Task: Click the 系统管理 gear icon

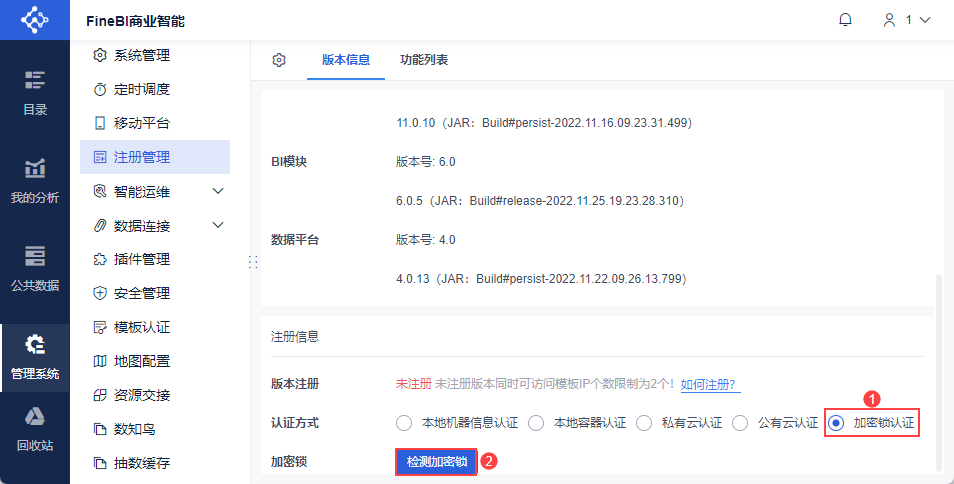Action: tap(100, 55)
